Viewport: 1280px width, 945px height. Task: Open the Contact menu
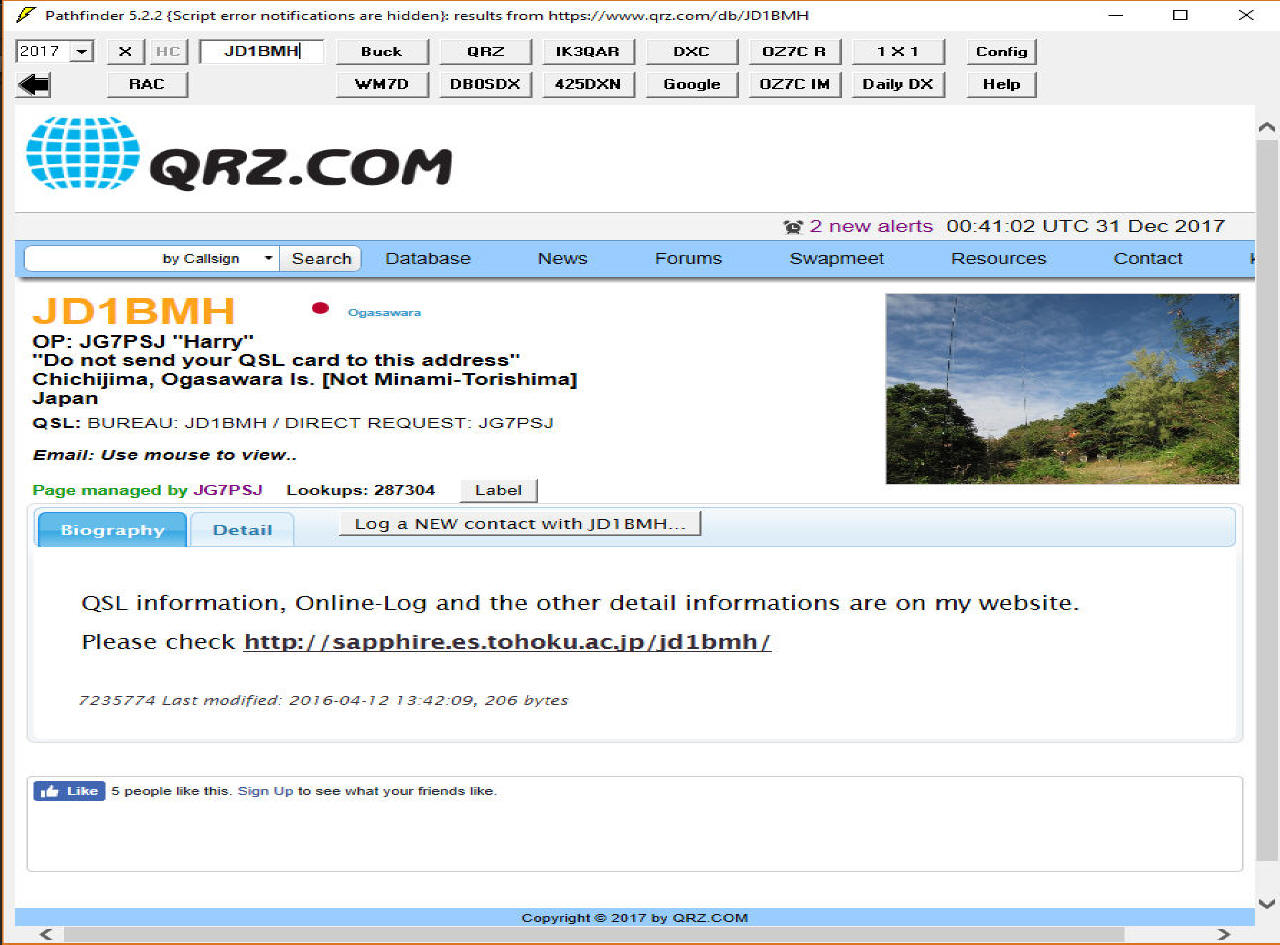[x=1148, y=258]
